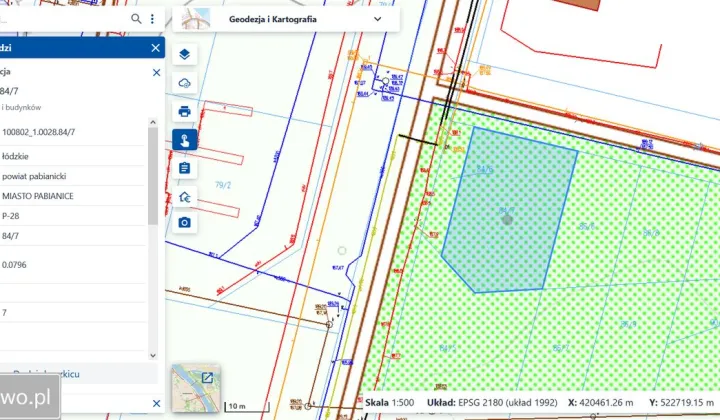Viewport: 720px width, 420px height.
Task: Click the panel vertical scrollbar thumb
Action: [x=153, y=176]
